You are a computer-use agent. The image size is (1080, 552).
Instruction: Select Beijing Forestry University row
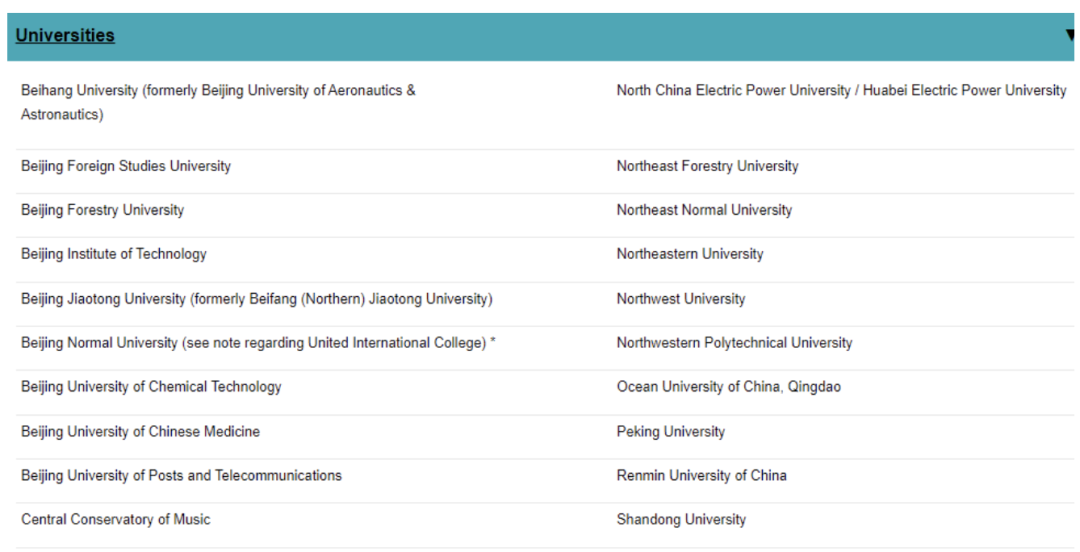(103, 210)
